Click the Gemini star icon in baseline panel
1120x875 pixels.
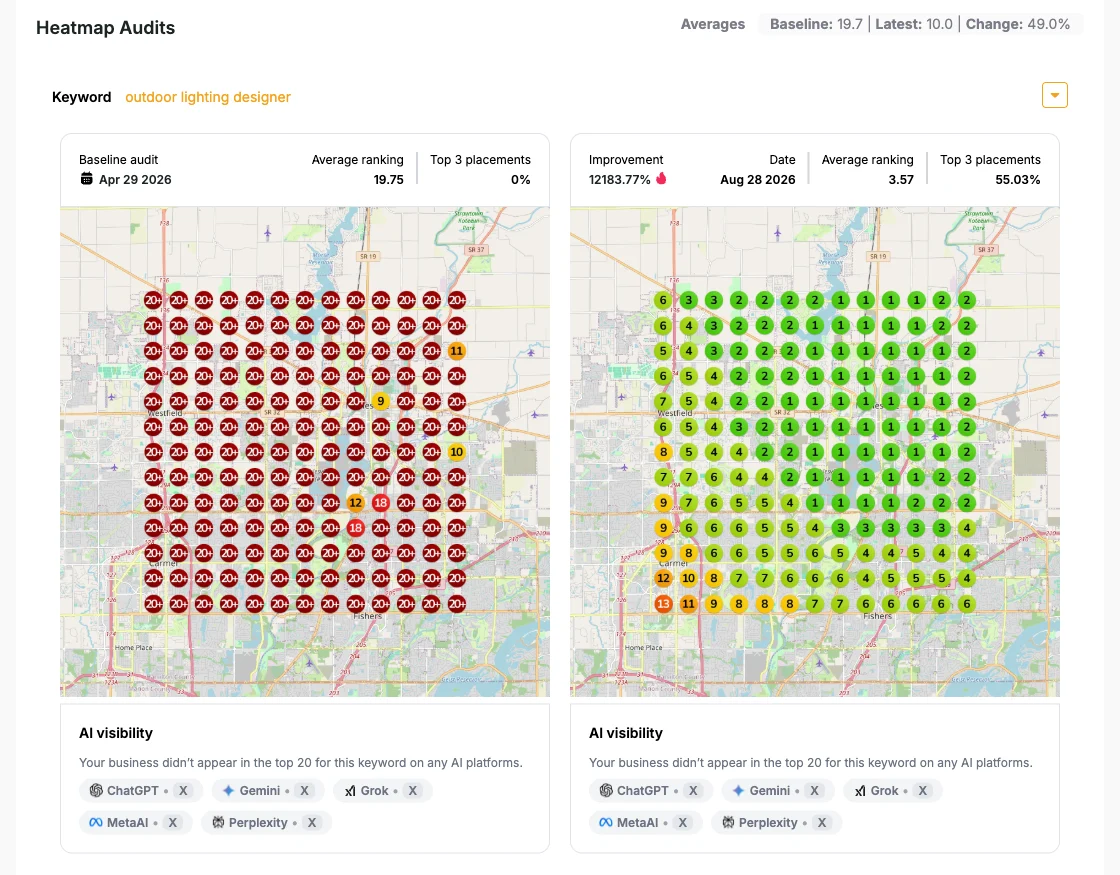229,791
